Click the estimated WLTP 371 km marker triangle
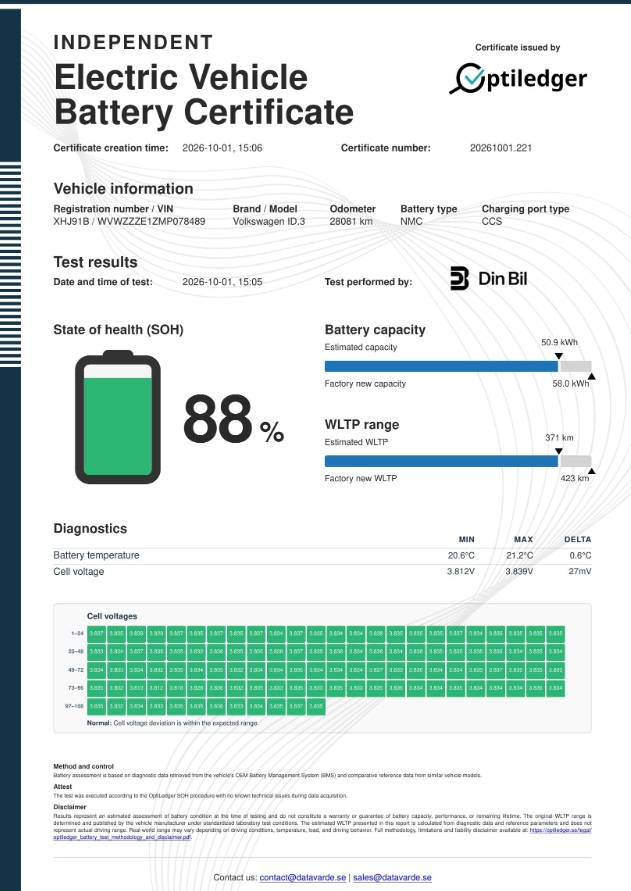 [559, 451]
